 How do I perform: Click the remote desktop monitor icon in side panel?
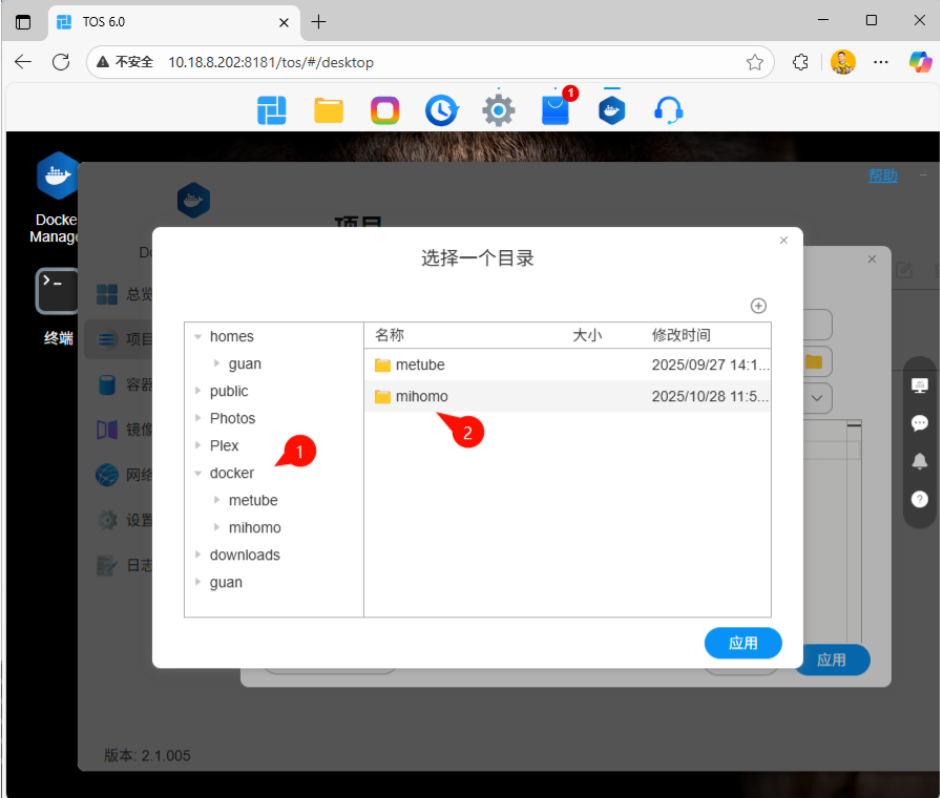pyautogui.click(x=920, y=386)
